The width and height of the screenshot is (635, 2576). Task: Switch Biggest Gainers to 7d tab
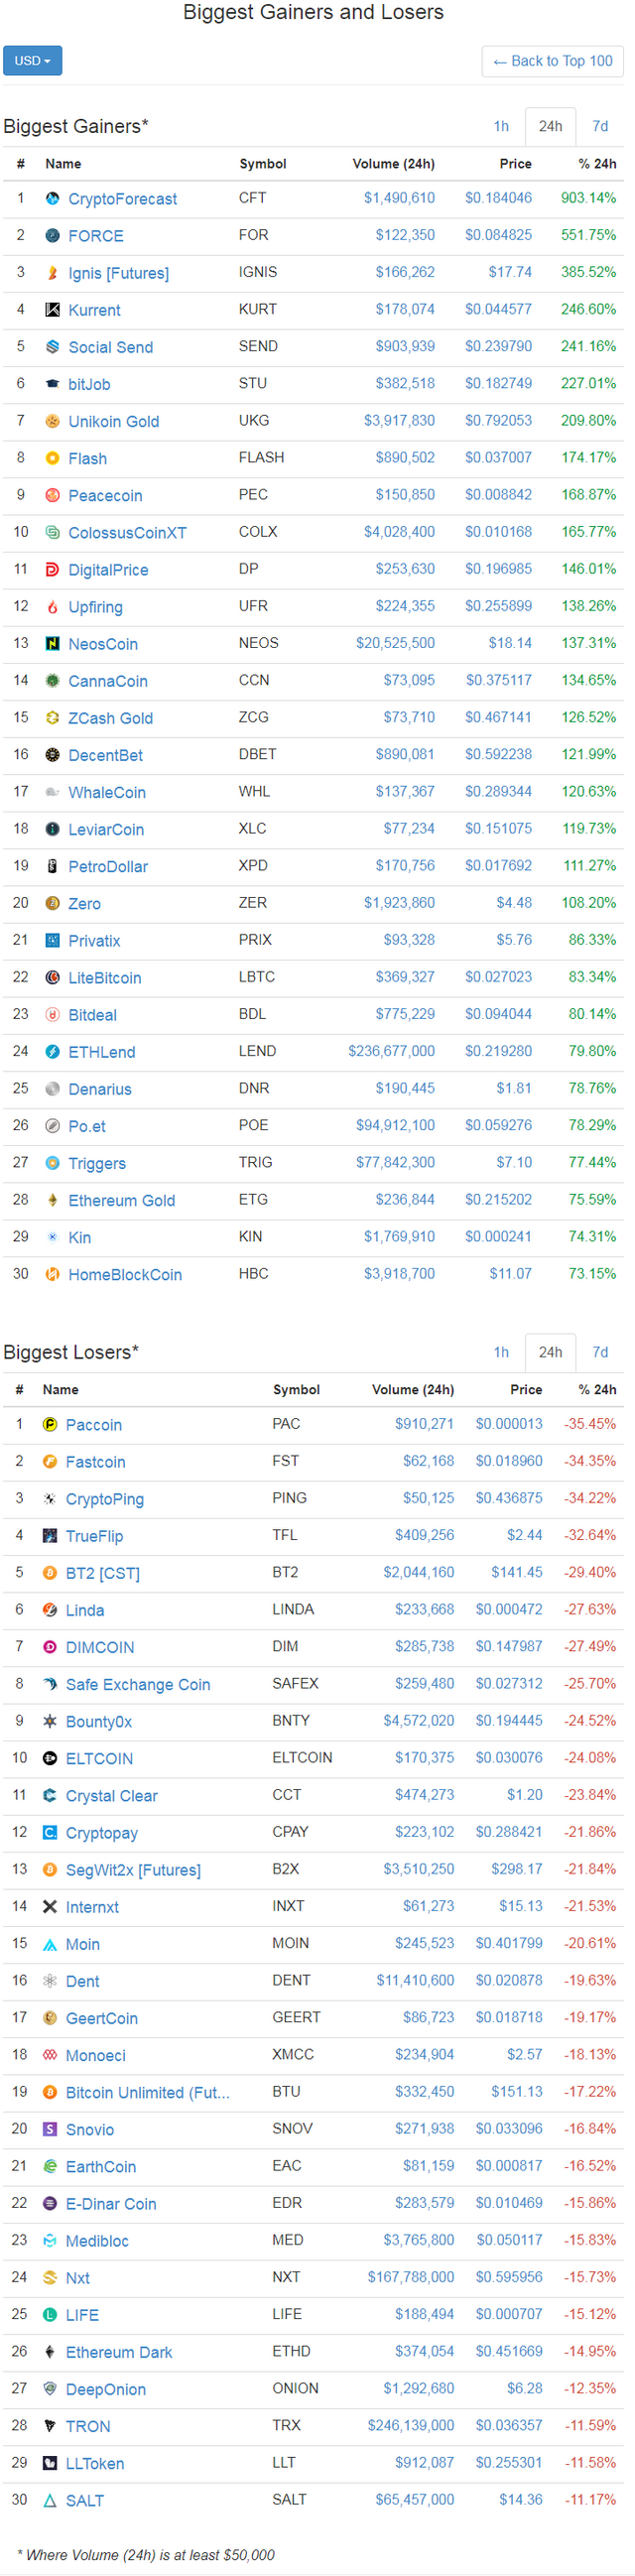[600, 126]
